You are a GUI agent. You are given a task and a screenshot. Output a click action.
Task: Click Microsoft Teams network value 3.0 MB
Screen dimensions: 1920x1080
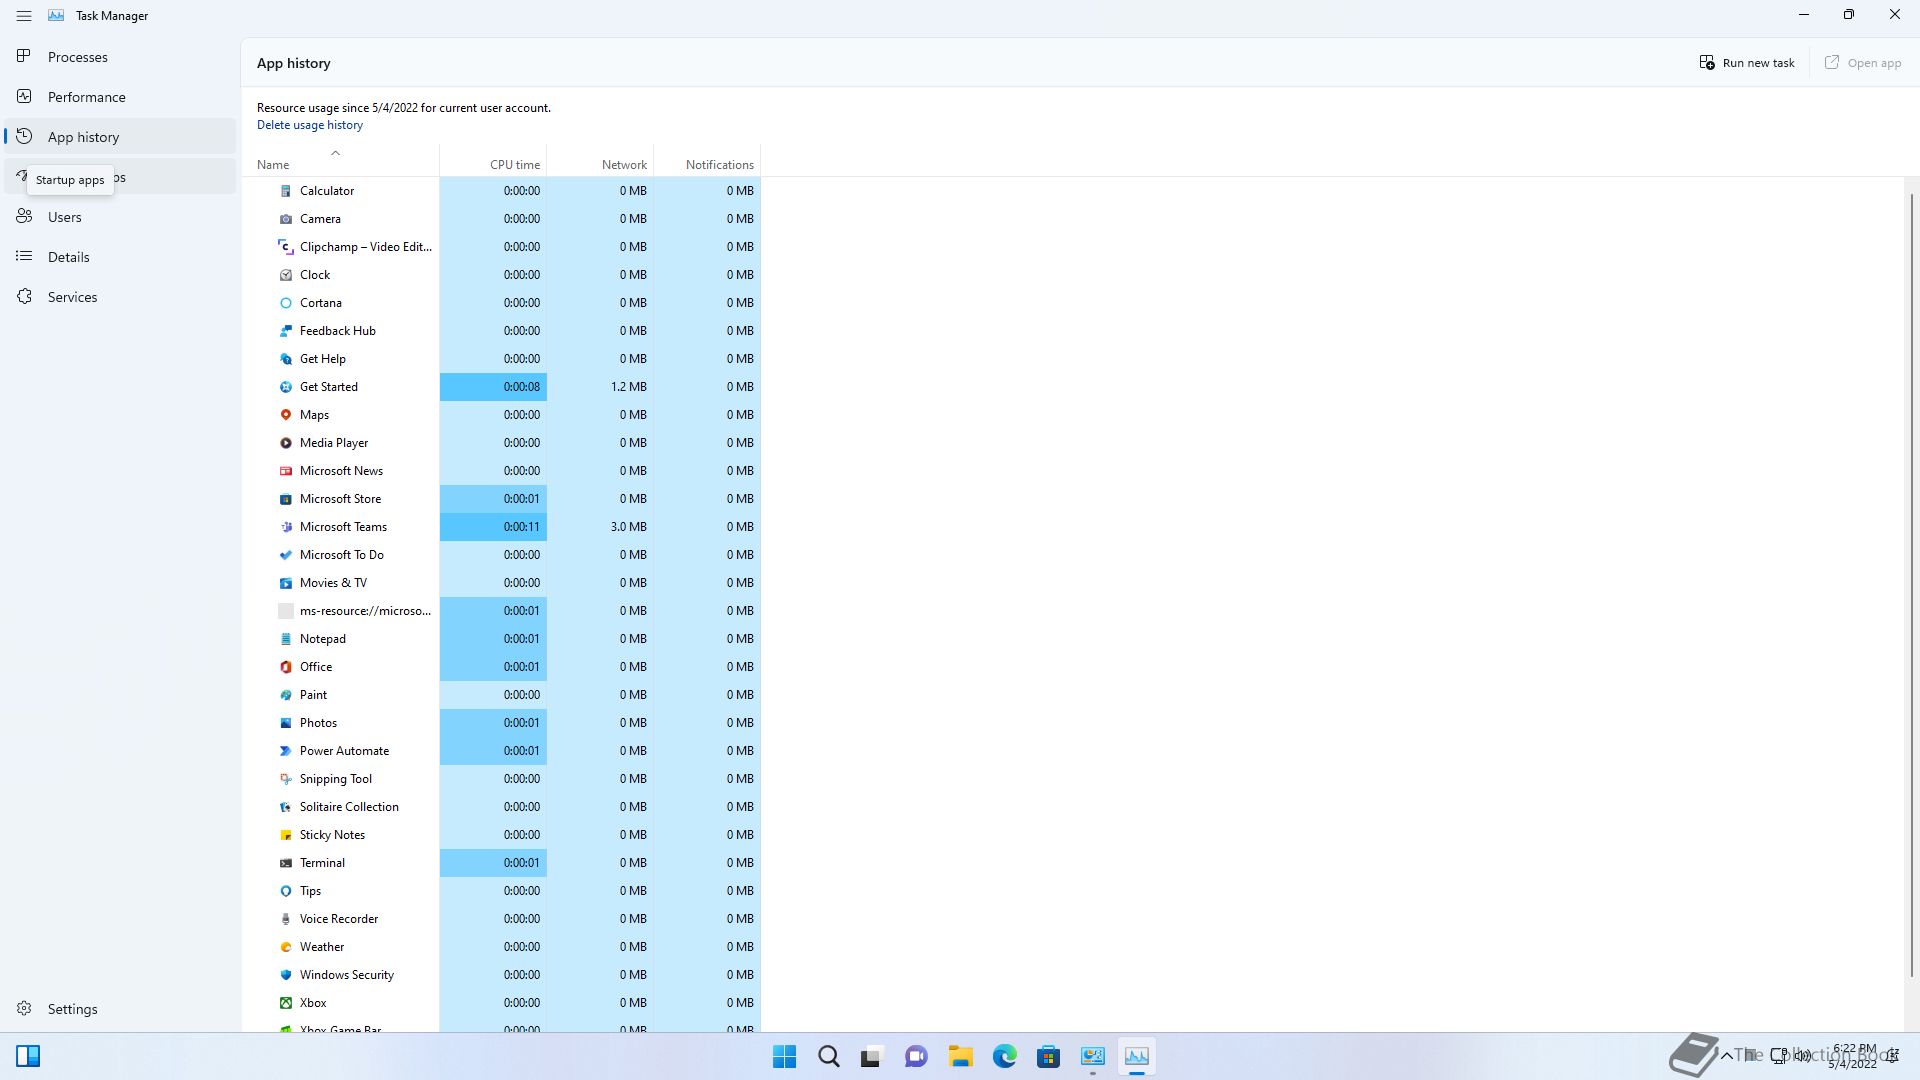click(600, 527)
